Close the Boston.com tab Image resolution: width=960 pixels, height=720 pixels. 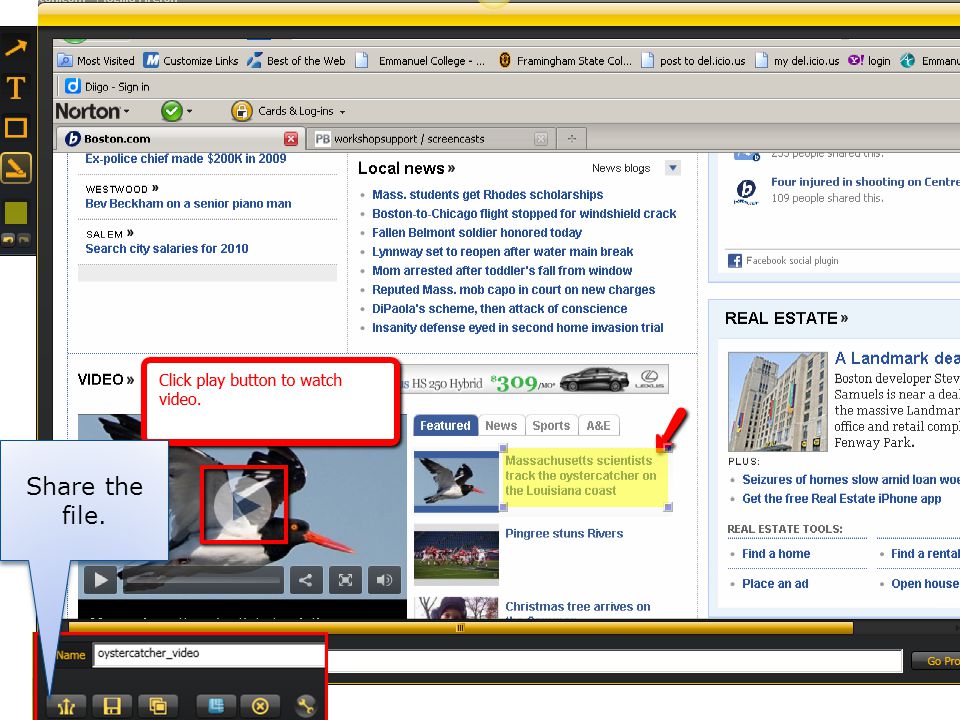[291, 139]
